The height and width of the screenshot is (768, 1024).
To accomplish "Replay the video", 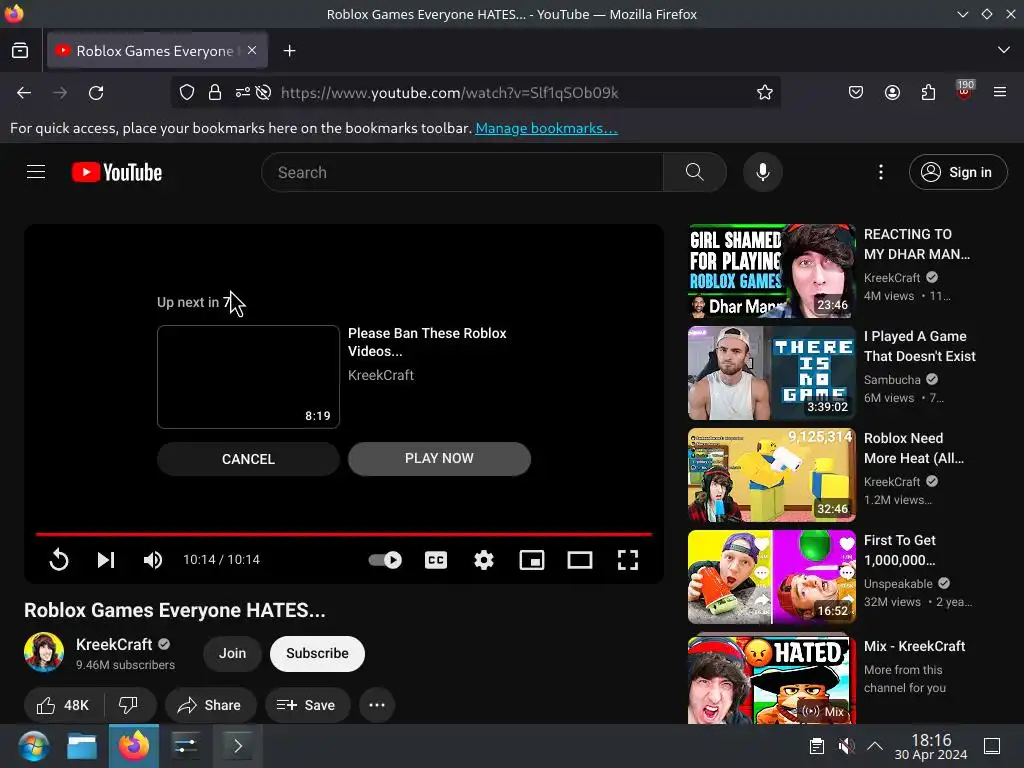I will click(x=59, y=560).
